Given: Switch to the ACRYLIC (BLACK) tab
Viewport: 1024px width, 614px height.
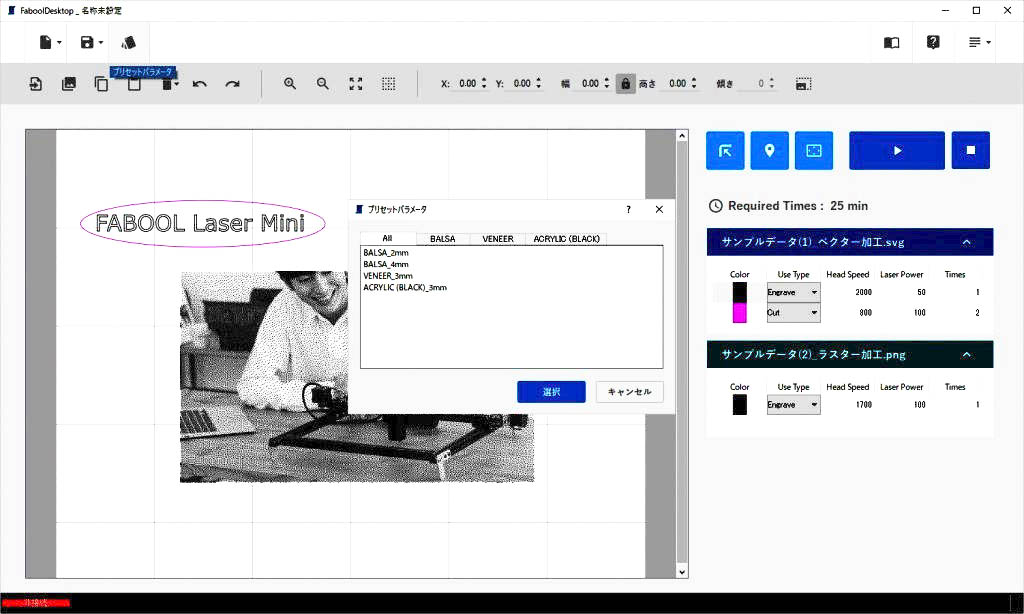Looking at the screenshot, I should (566, 239).
